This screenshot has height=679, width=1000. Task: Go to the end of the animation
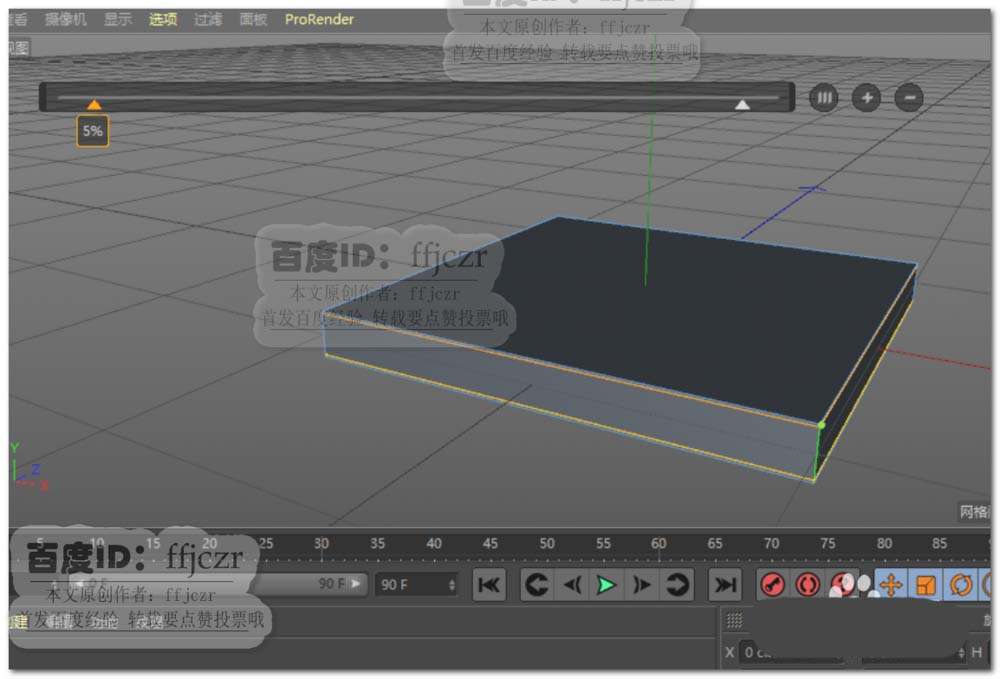click(724, 585)
